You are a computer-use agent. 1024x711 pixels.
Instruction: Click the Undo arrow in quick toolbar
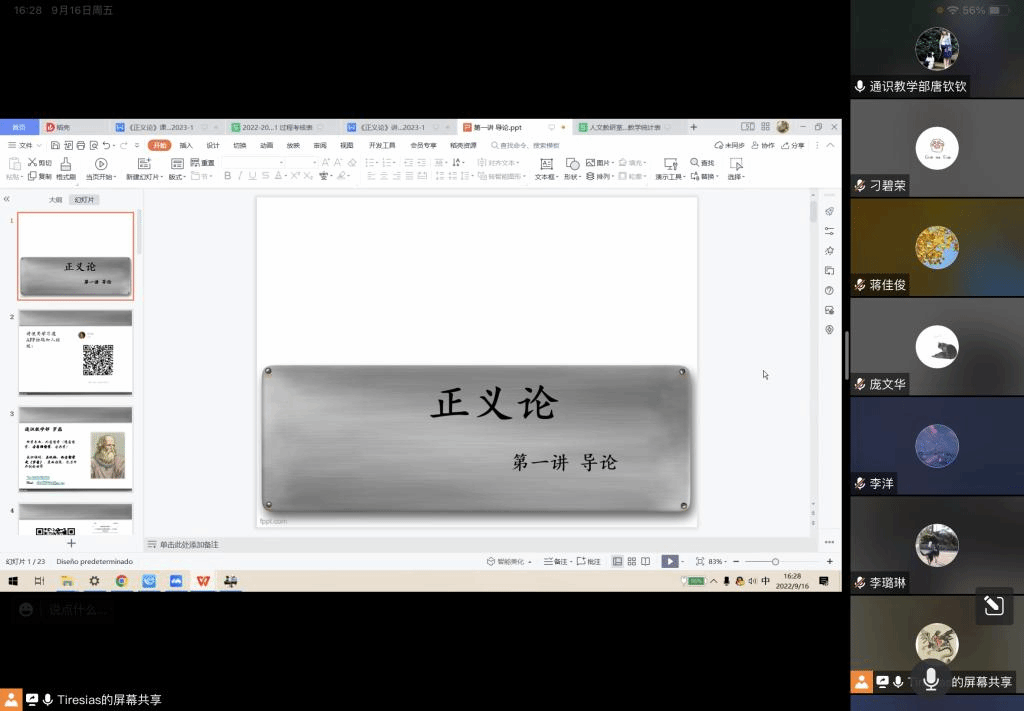108,145
